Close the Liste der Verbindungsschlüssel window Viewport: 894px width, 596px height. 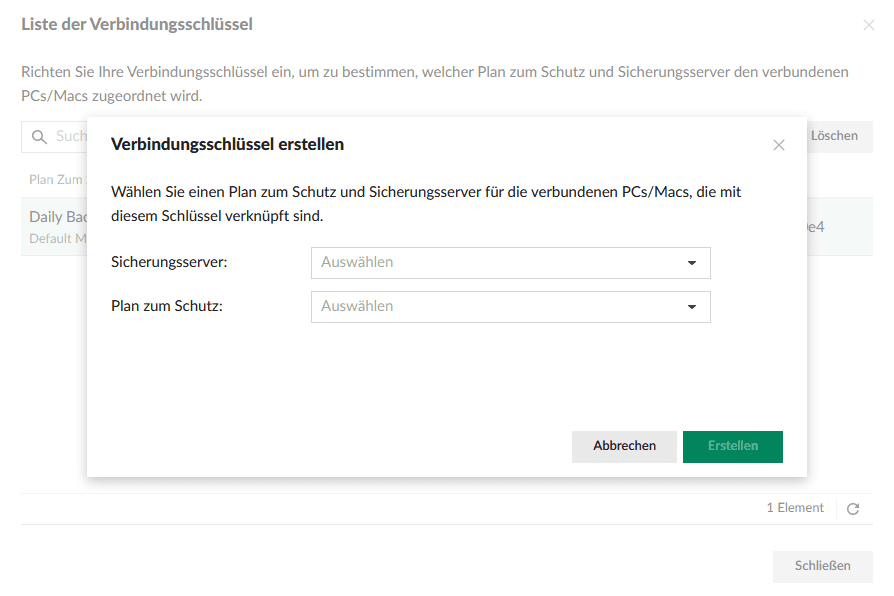pyautogui.click(x=868, y=25)
